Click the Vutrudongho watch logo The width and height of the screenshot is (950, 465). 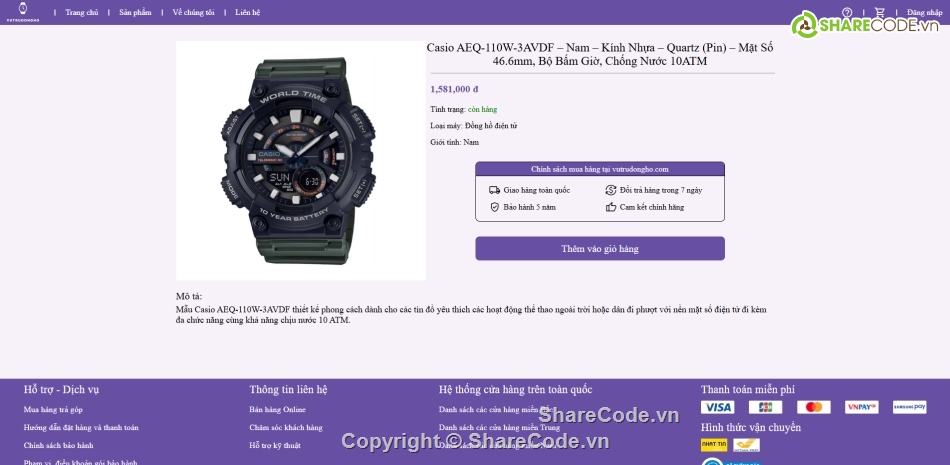pyautogui.click(x=23, y=12)
